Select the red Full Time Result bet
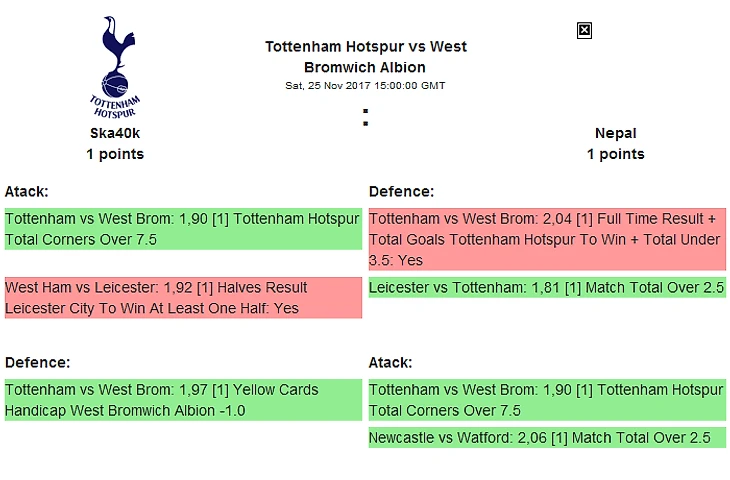 pyautogui.click(x=547, y=240)
